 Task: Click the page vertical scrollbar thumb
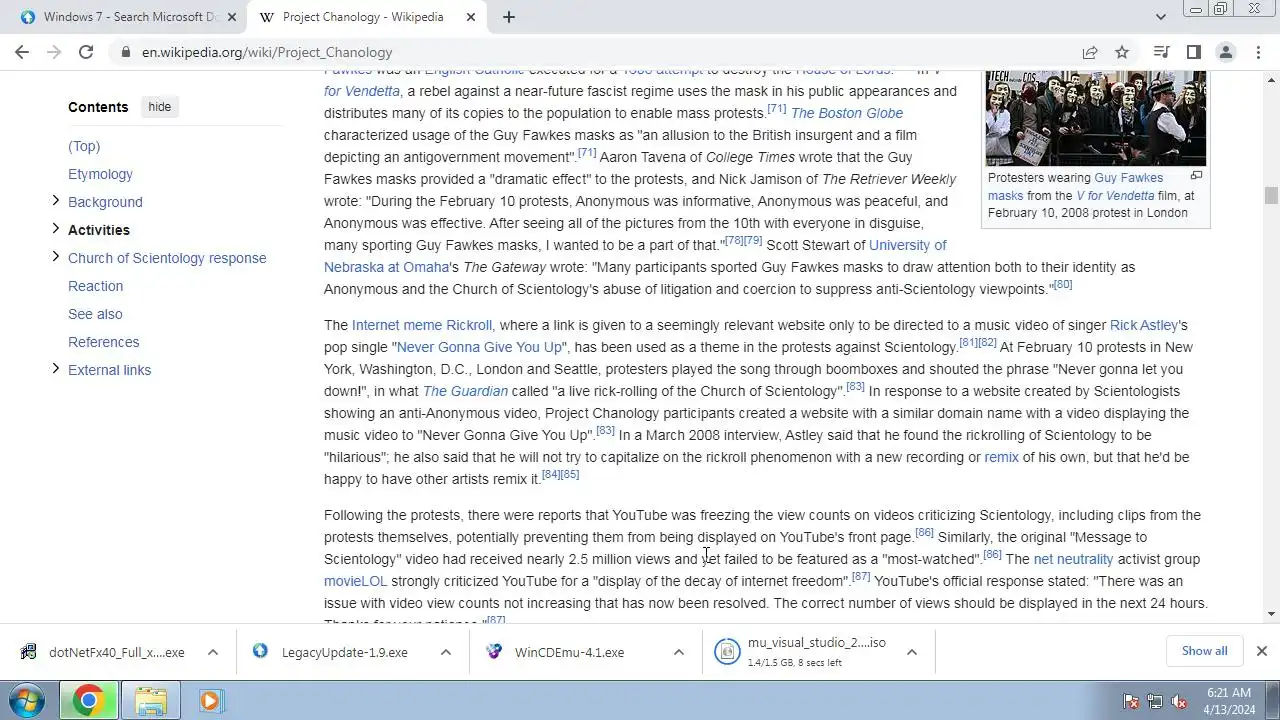pos(1271,196)
